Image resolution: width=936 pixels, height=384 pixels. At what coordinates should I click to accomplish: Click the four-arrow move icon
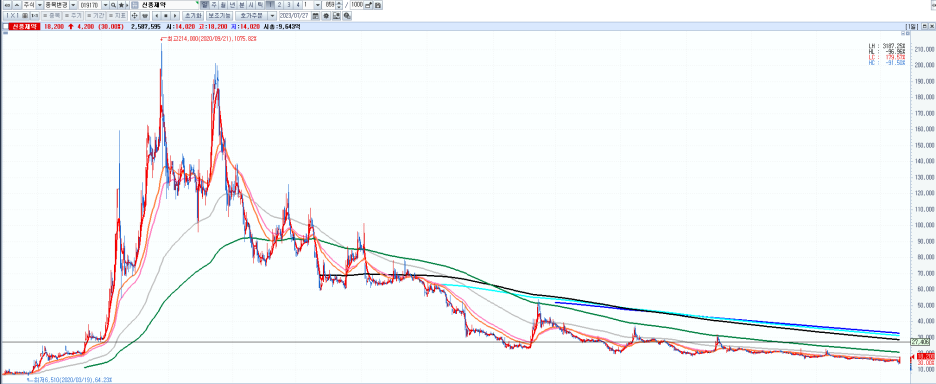[x=135, y=16]
